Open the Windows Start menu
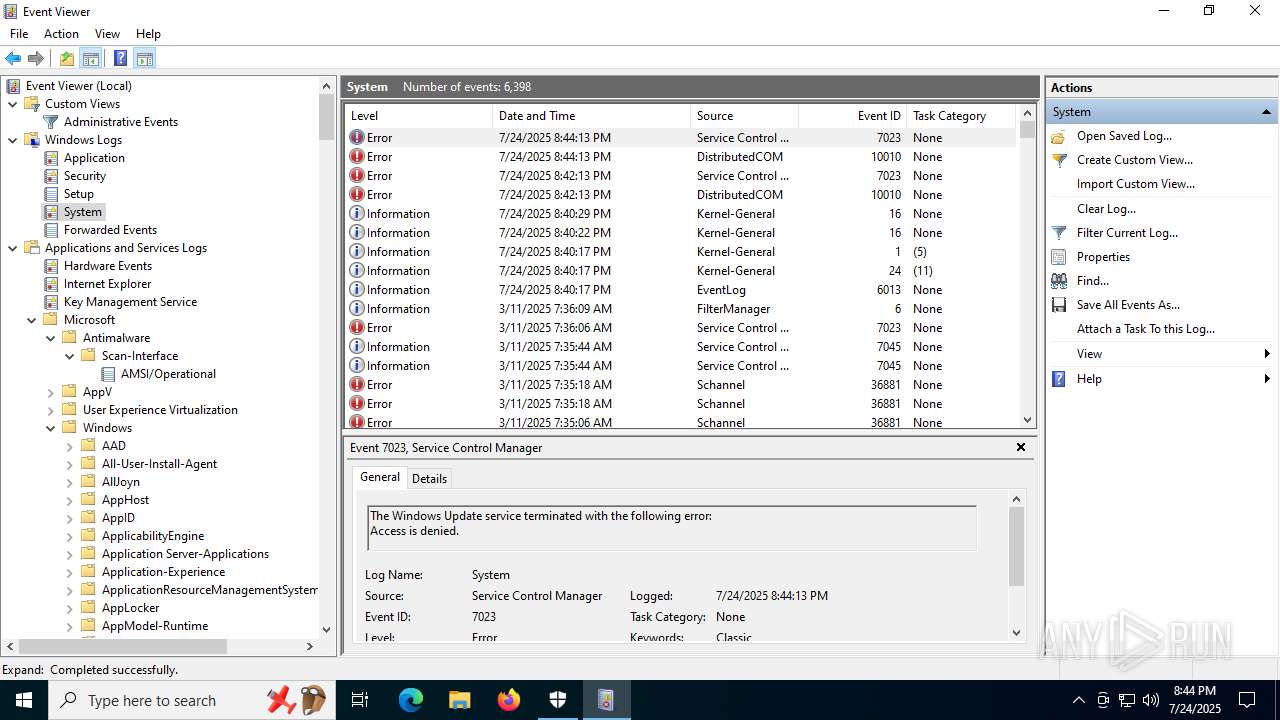1280x720 pixels. click(23, 700)
